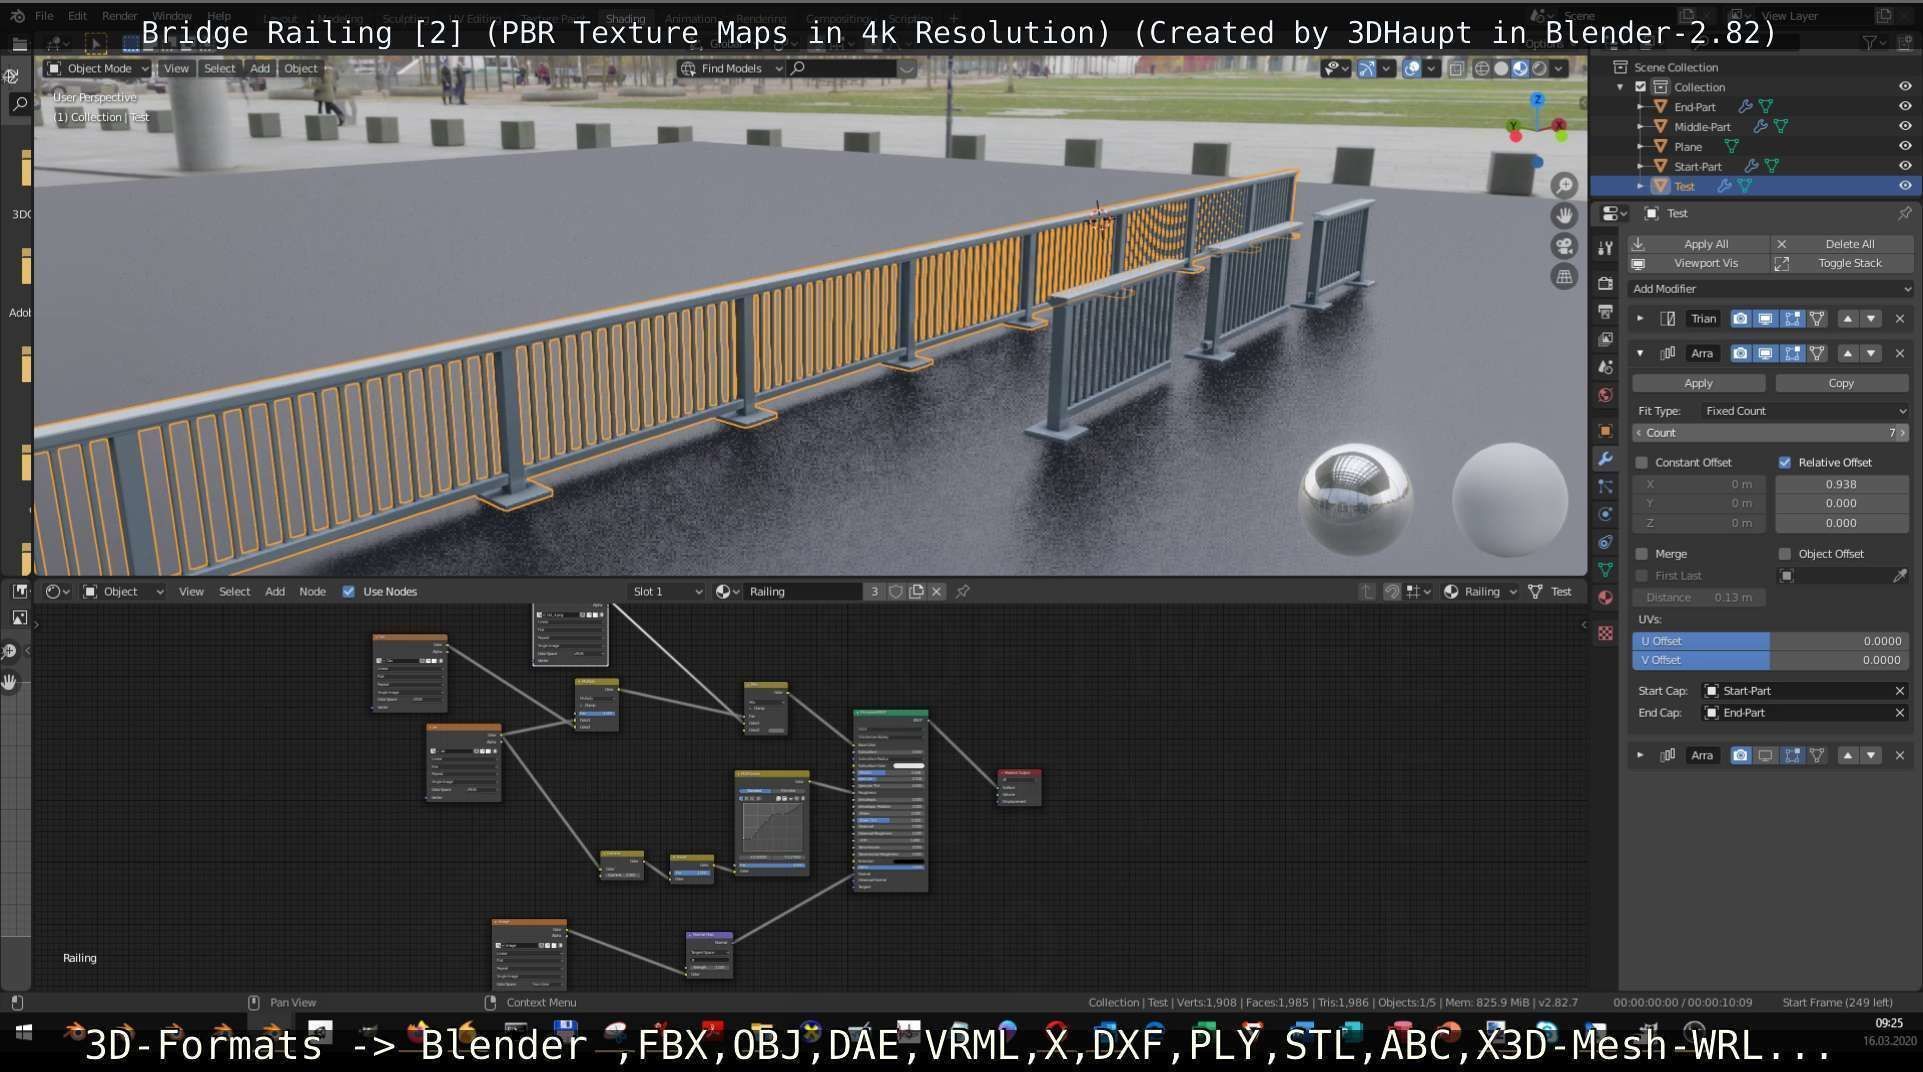
Task: Click Toggle Stack button
Action: pyautogui.click(x=1842, y=263)
